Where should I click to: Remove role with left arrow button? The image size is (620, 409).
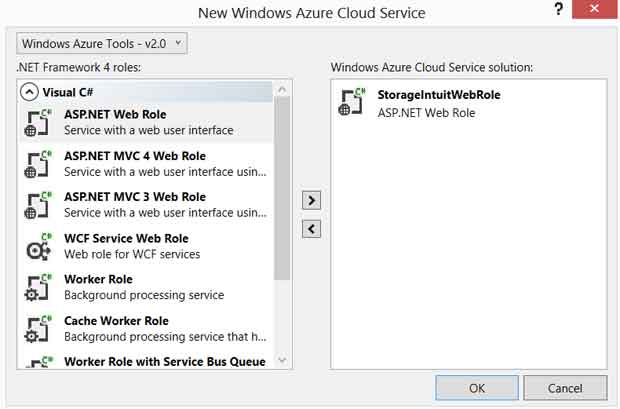[311, 229]
